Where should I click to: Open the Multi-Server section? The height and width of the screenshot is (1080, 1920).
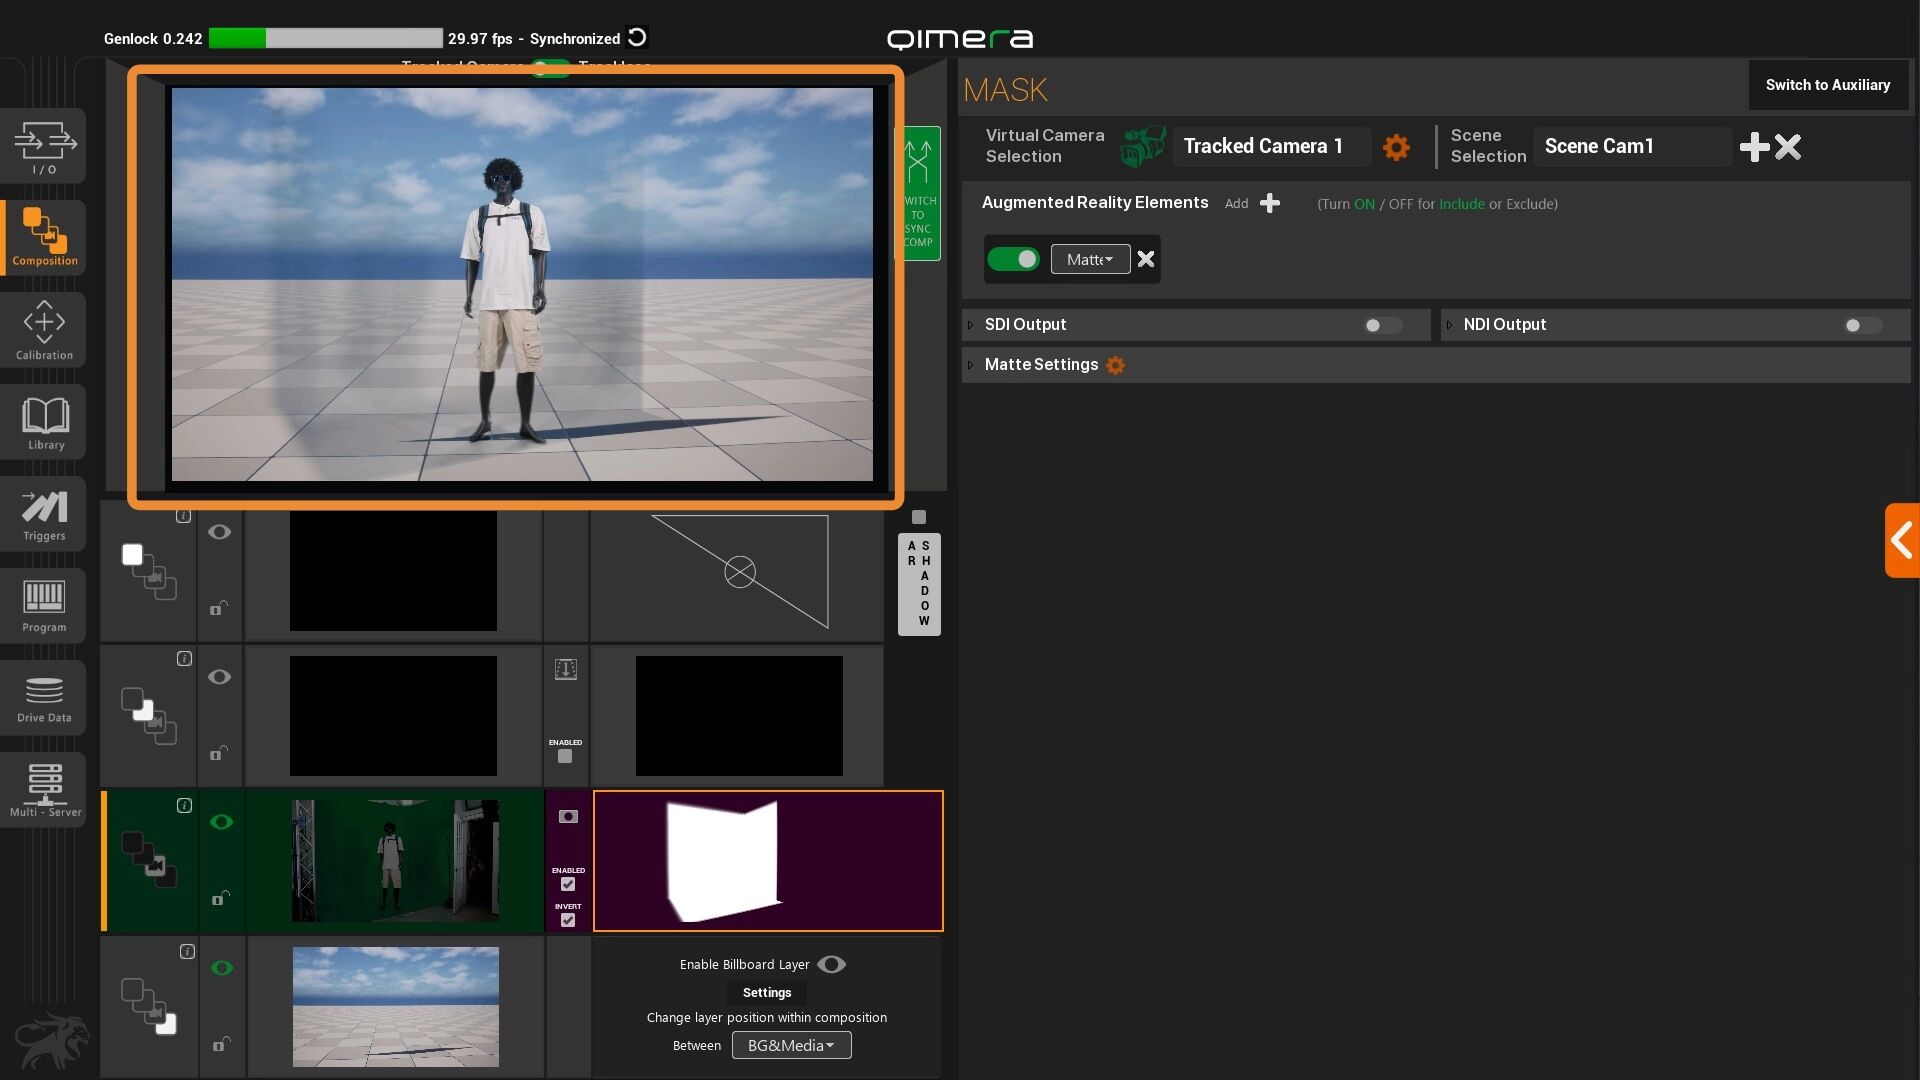pyautogui.click(x=44, y=789)
